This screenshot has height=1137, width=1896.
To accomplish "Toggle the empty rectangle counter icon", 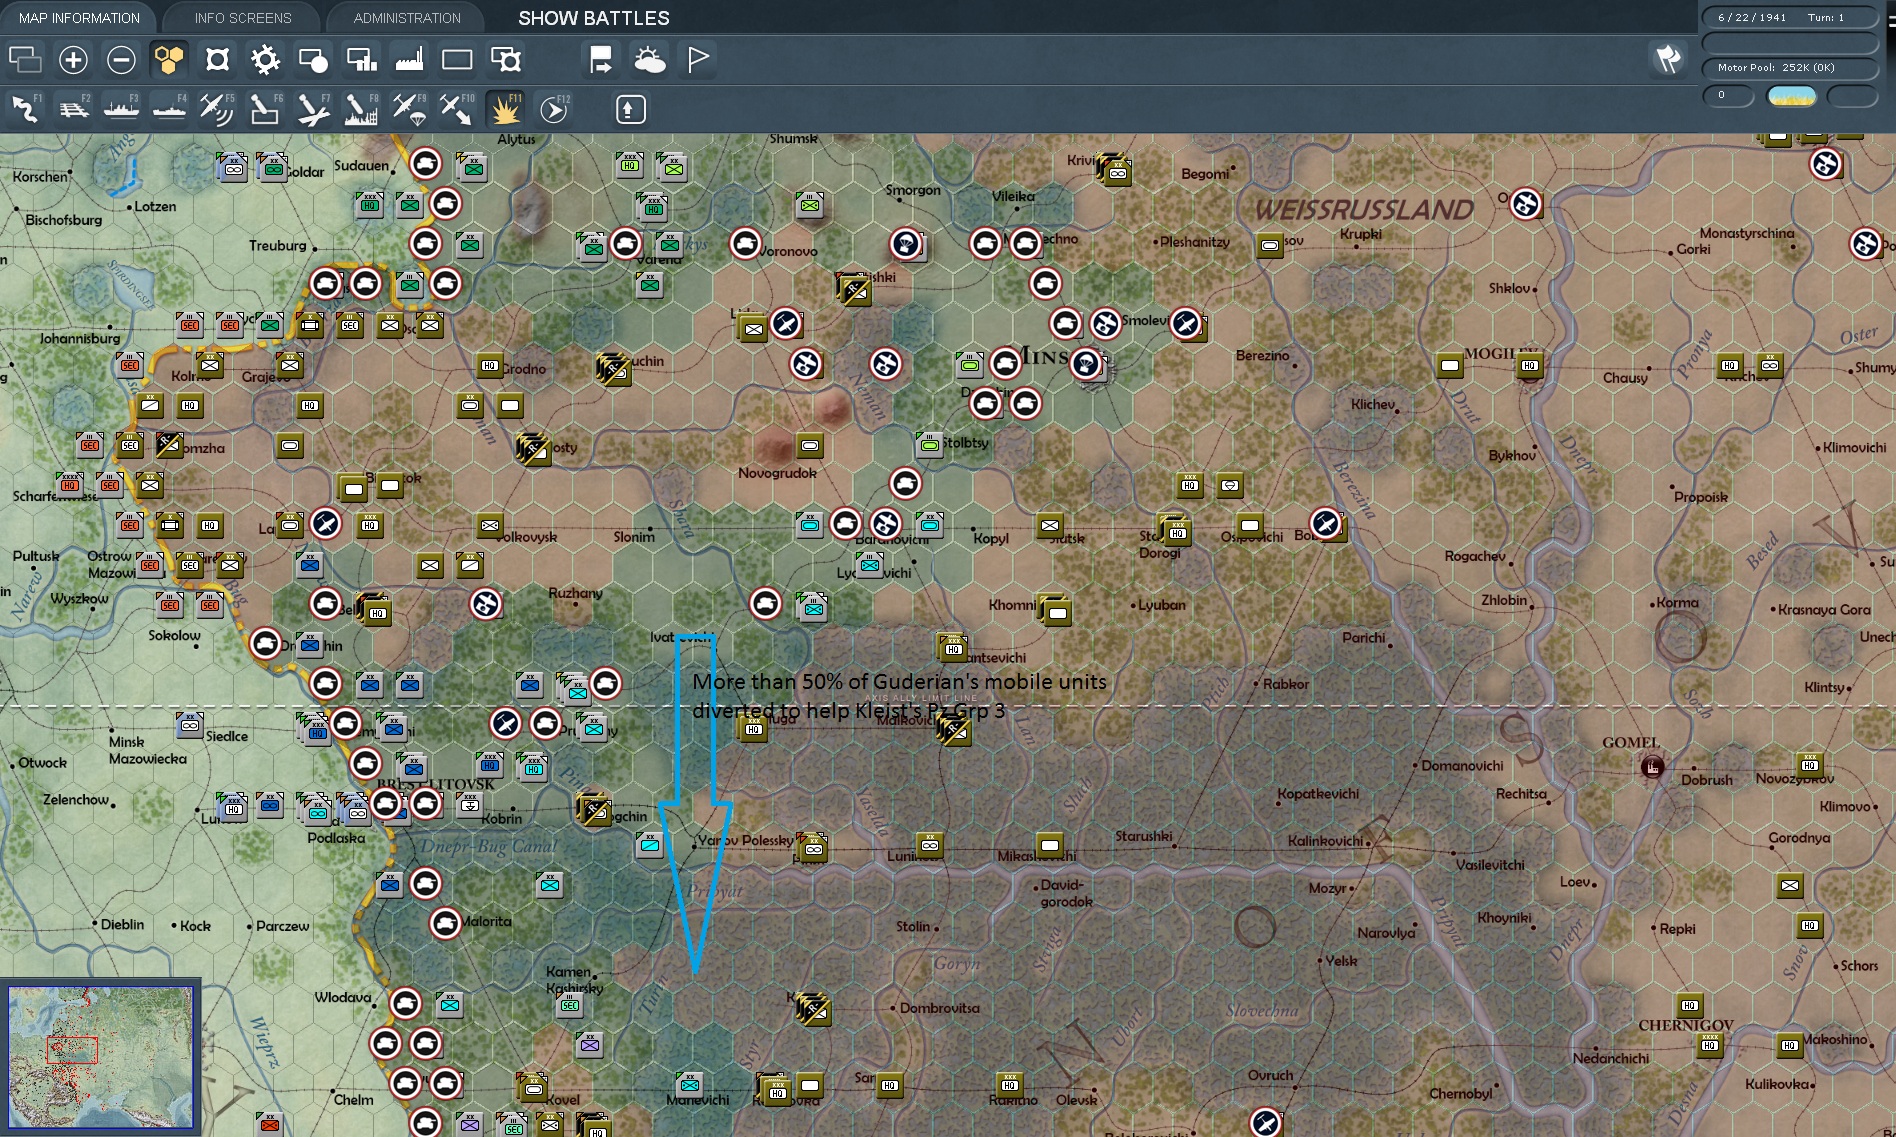I will 457,60.
